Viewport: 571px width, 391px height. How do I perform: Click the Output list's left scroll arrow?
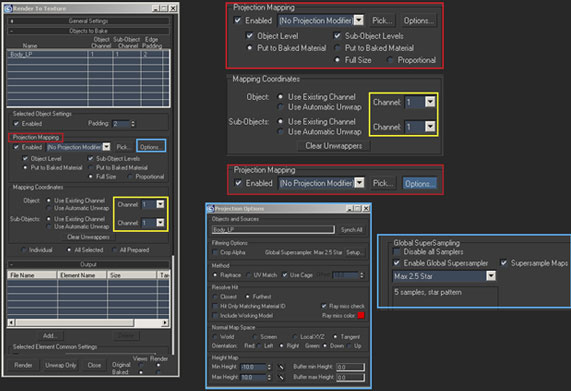[x=11, y=323]
